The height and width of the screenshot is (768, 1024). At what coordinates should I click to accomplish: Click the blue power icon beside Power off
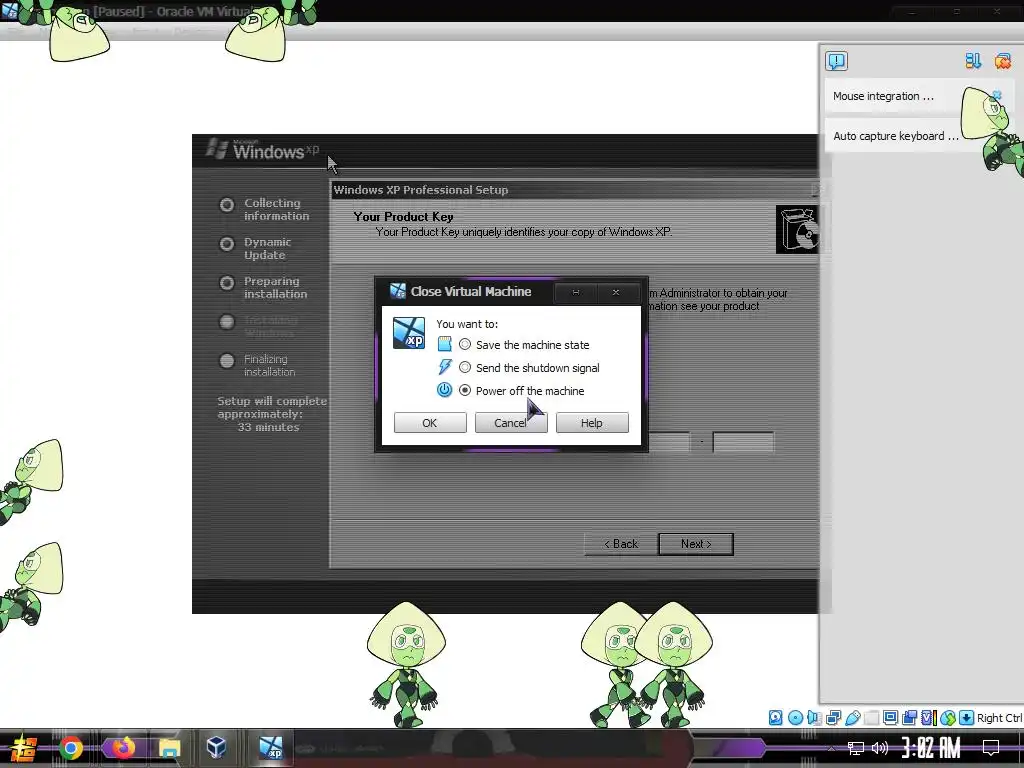pos(444,390)
